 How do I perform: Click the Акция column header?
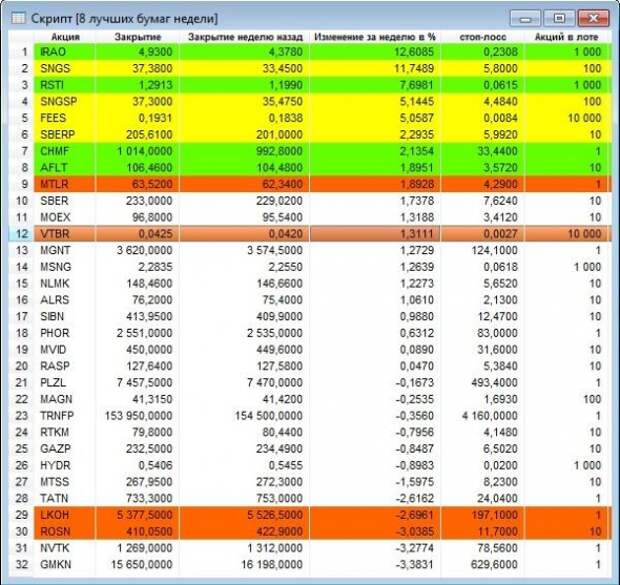coord(65,37)
